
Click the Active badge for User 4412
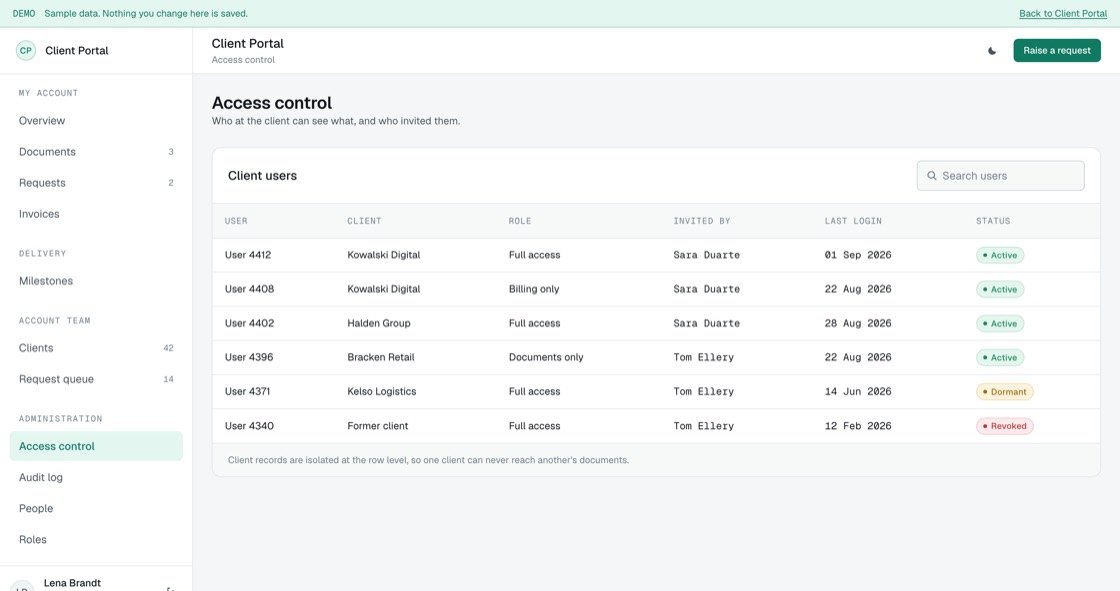pos(1000,255)
